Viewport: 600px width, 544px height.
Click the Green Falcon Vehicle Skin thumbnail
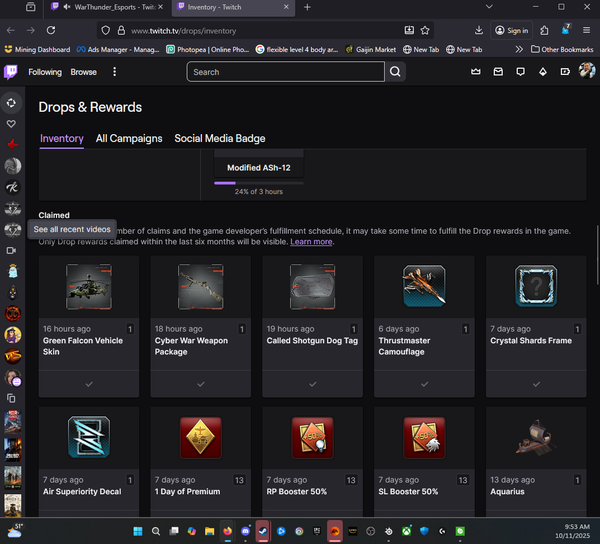click(88, 287)
